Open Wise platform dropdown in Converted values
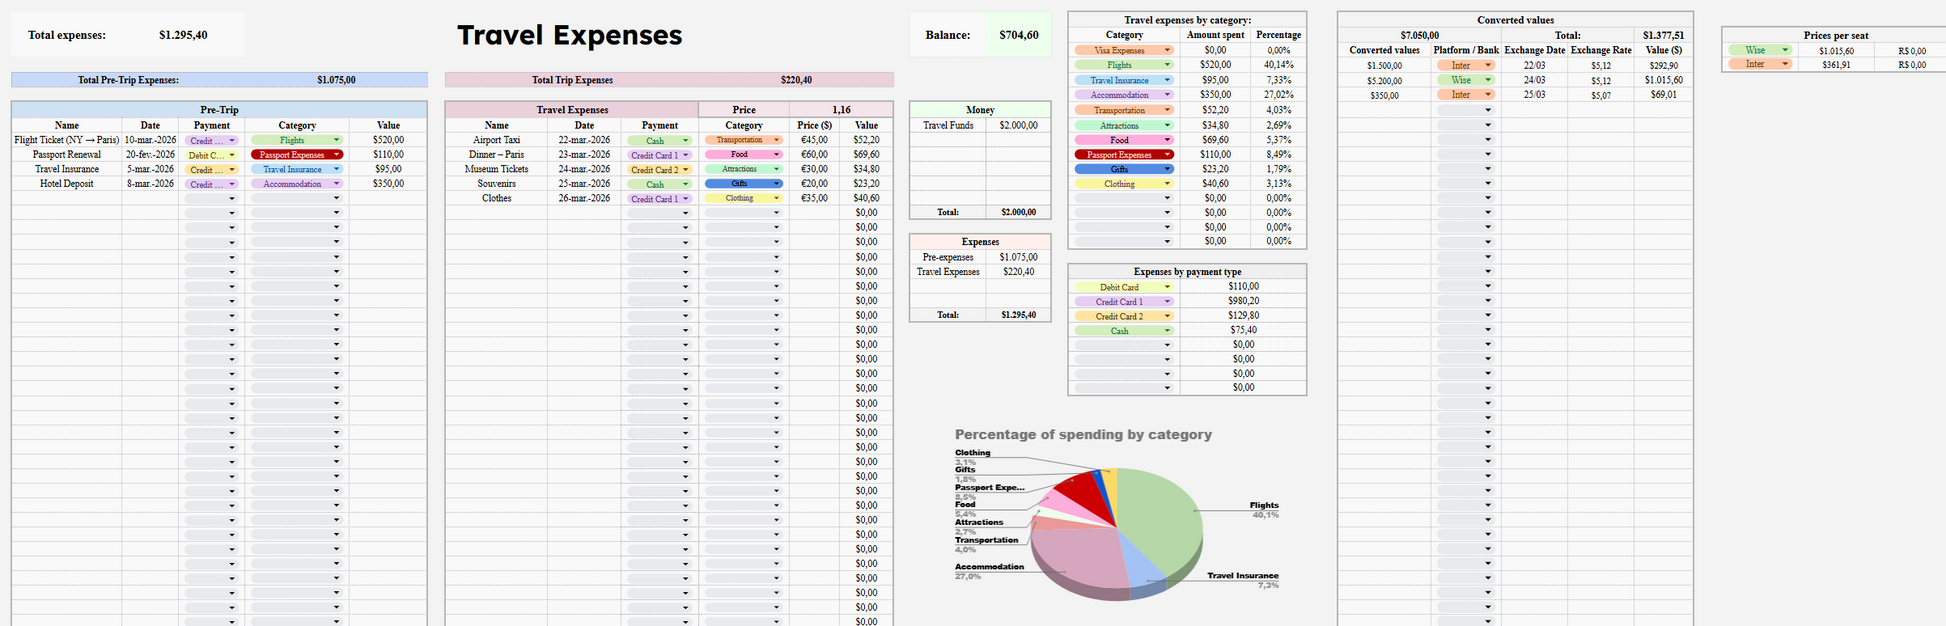 point(1466,80)
